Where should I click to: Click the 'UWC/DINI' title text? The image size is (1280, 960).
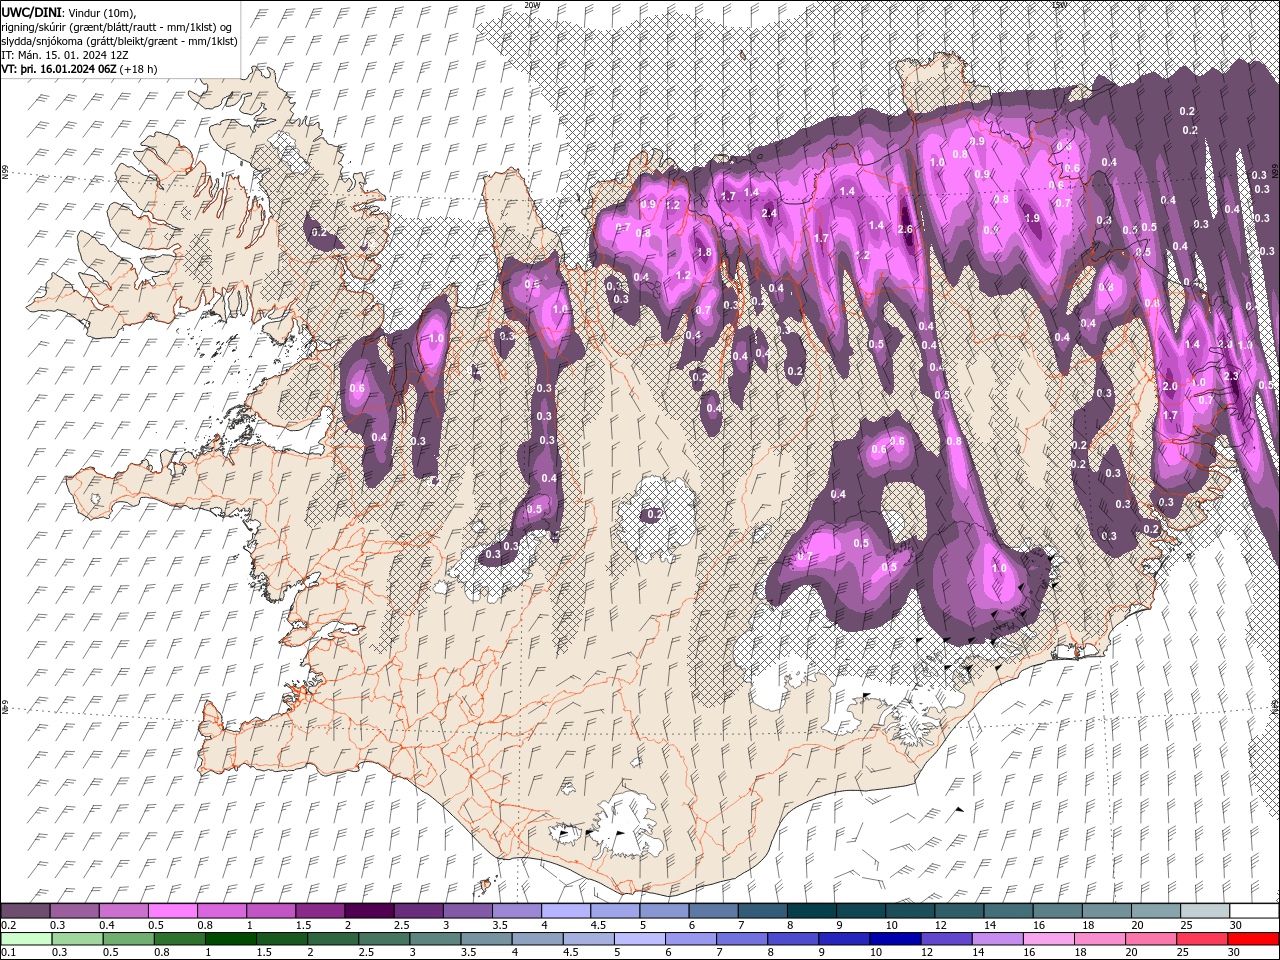point(32,12)
